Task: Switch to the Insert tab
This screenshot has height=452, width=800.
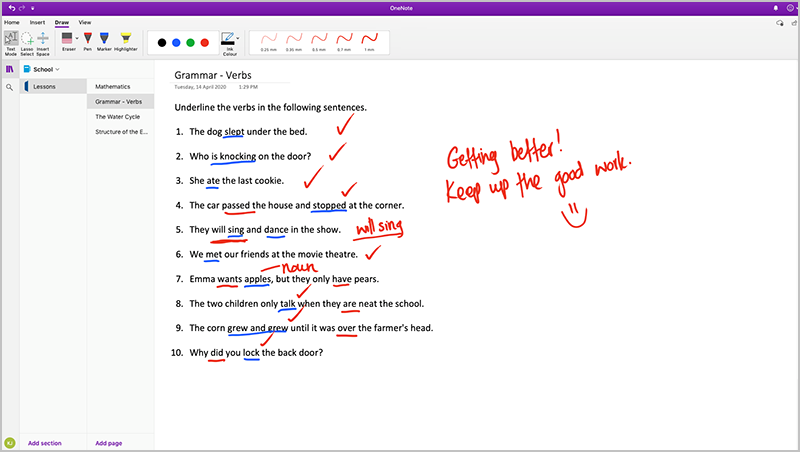Action: (x=37, y=21)
